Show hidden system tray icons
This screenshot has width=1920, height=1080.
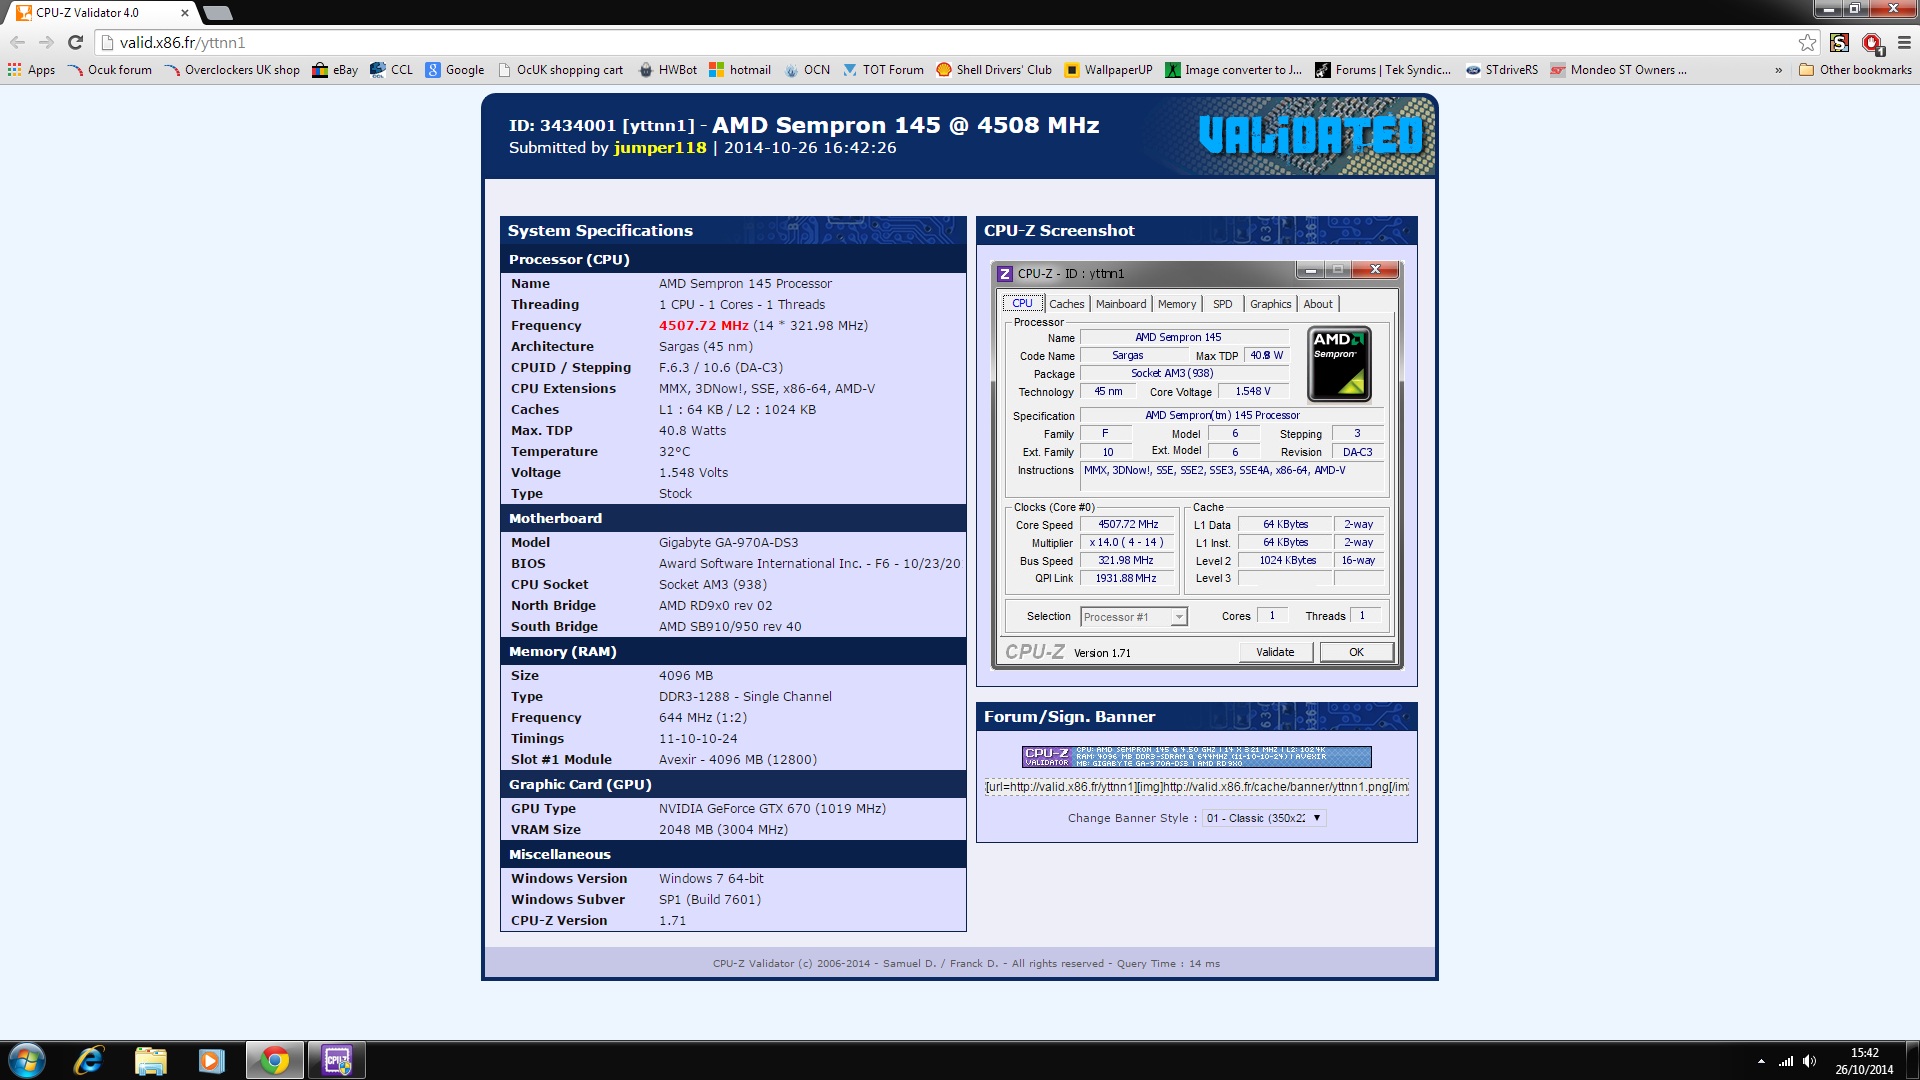(1761, 1061)
